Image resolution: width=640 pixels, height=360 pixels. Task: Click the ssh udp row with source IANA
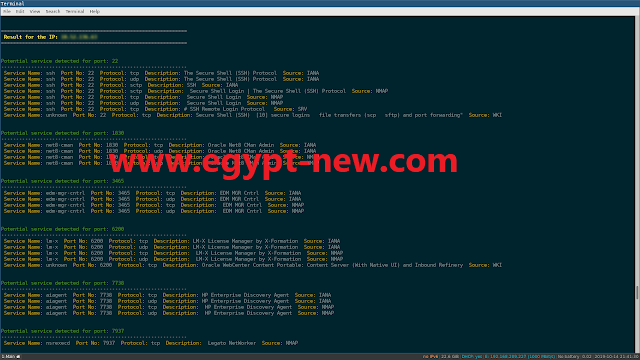tap(161, 79)
